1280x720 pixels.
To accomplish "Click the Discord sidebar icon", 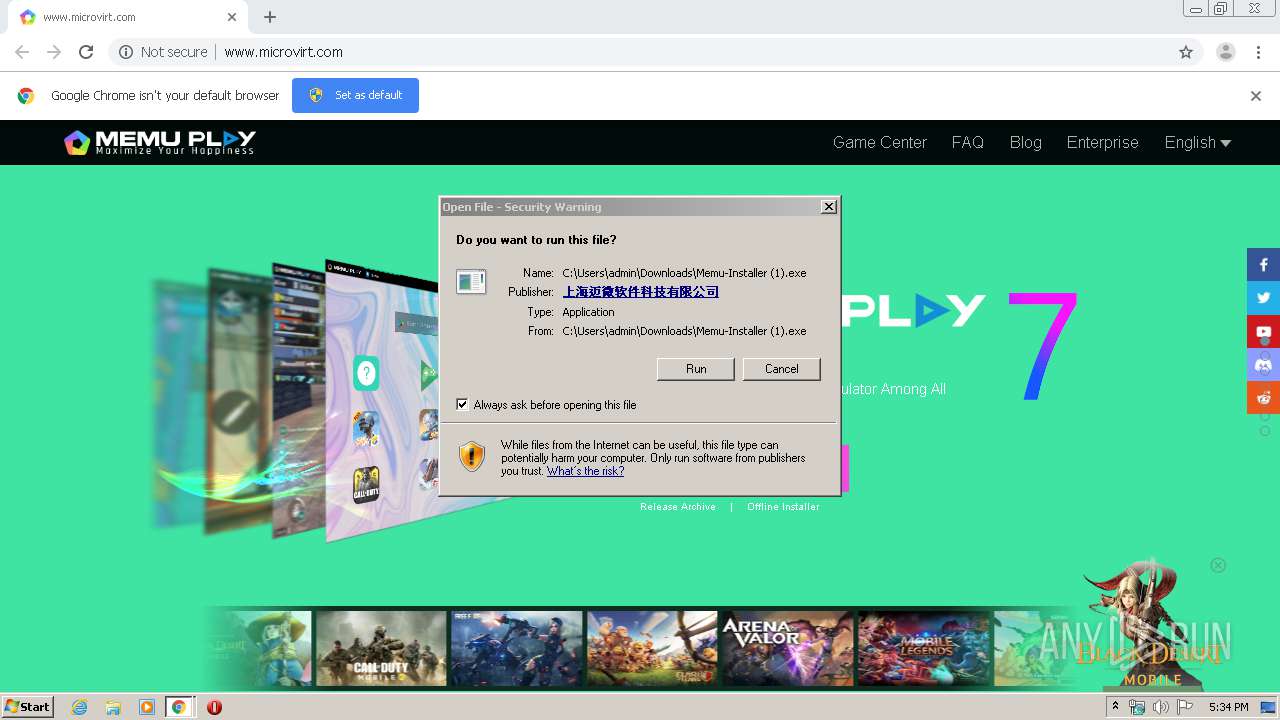I will coord(1263,364).
